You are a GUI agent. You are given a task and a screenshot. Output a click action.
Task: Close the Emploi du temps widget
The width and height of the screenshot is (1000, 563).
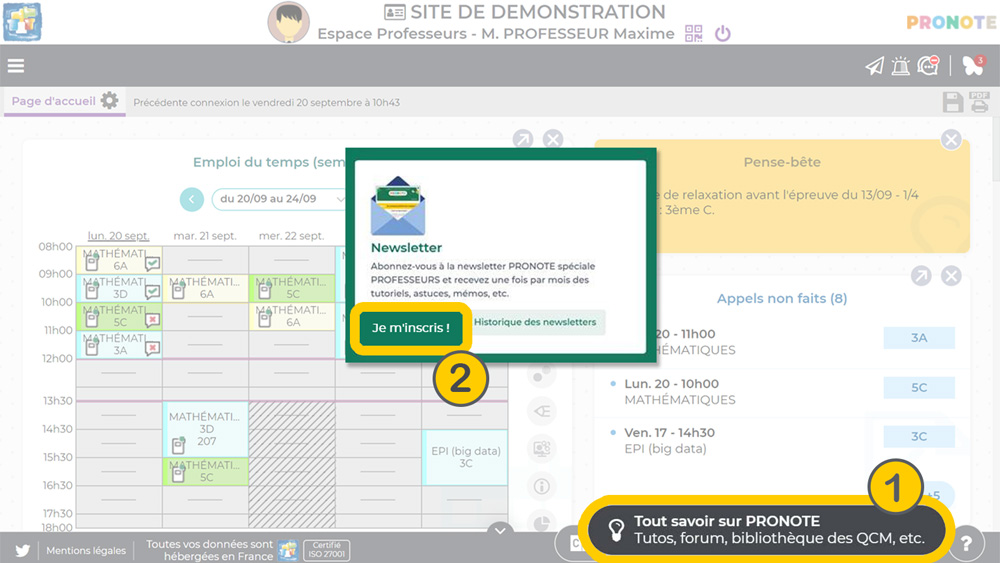point(553,139)
